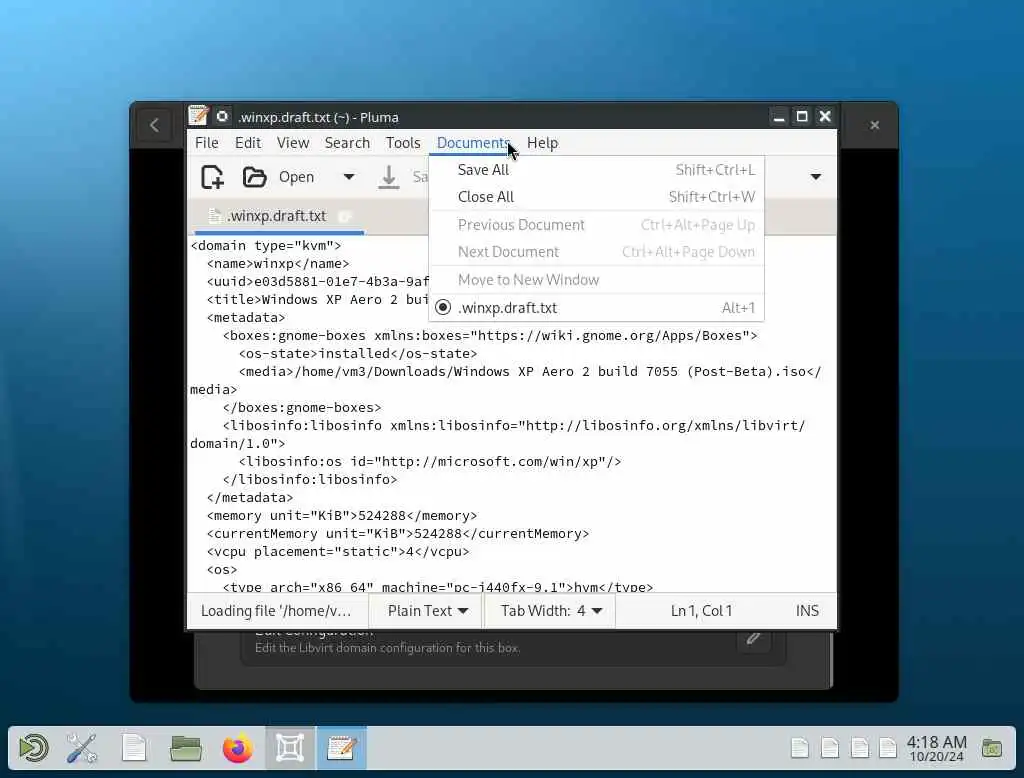1024x778 pixels.
Task: Click the </metadata> closing tag line
Action: [250, 498]
